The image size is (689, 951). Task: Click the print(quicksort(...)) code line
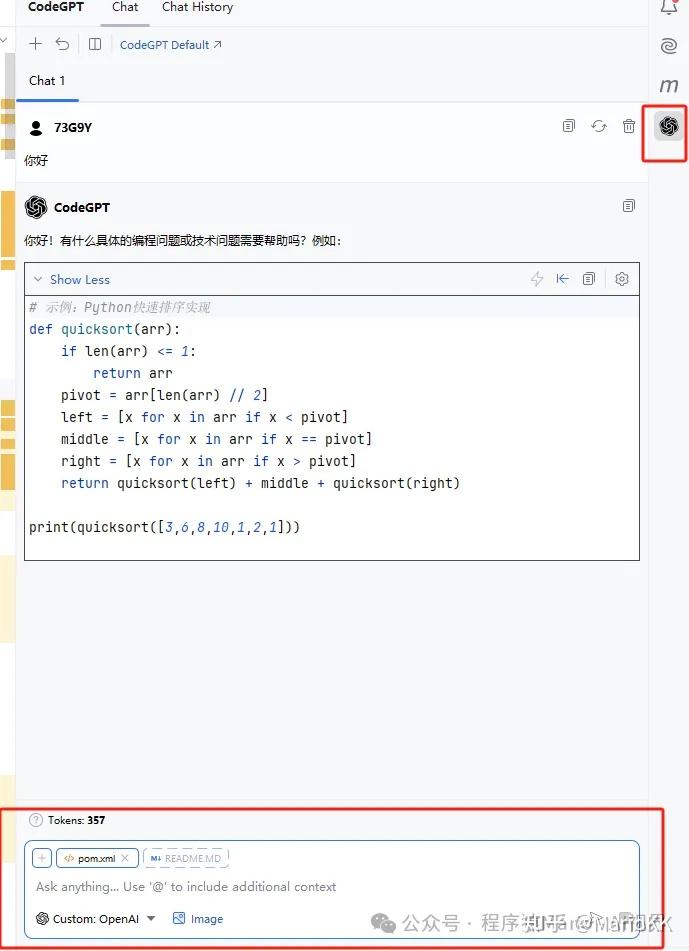tap(164, 527)
